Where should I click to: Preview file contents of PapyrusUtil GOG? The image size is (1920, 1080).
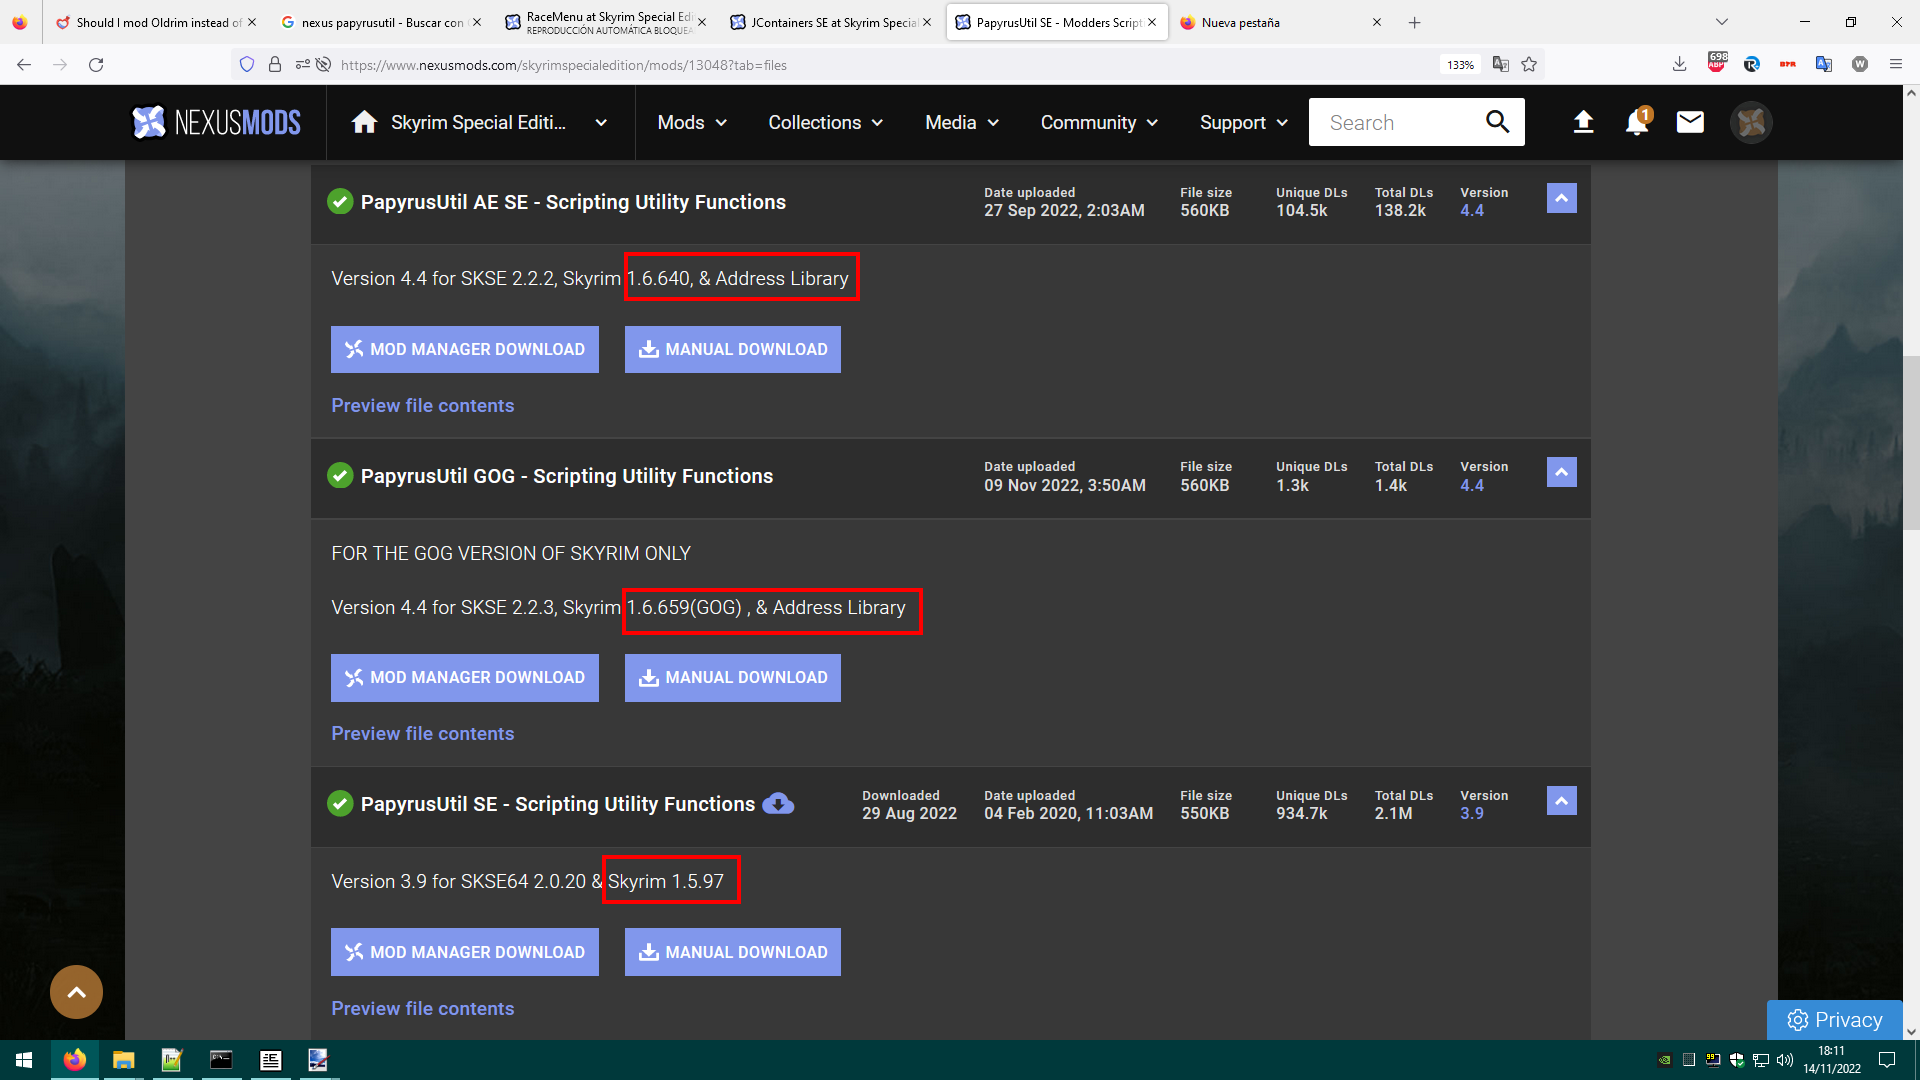pos(423,733)
